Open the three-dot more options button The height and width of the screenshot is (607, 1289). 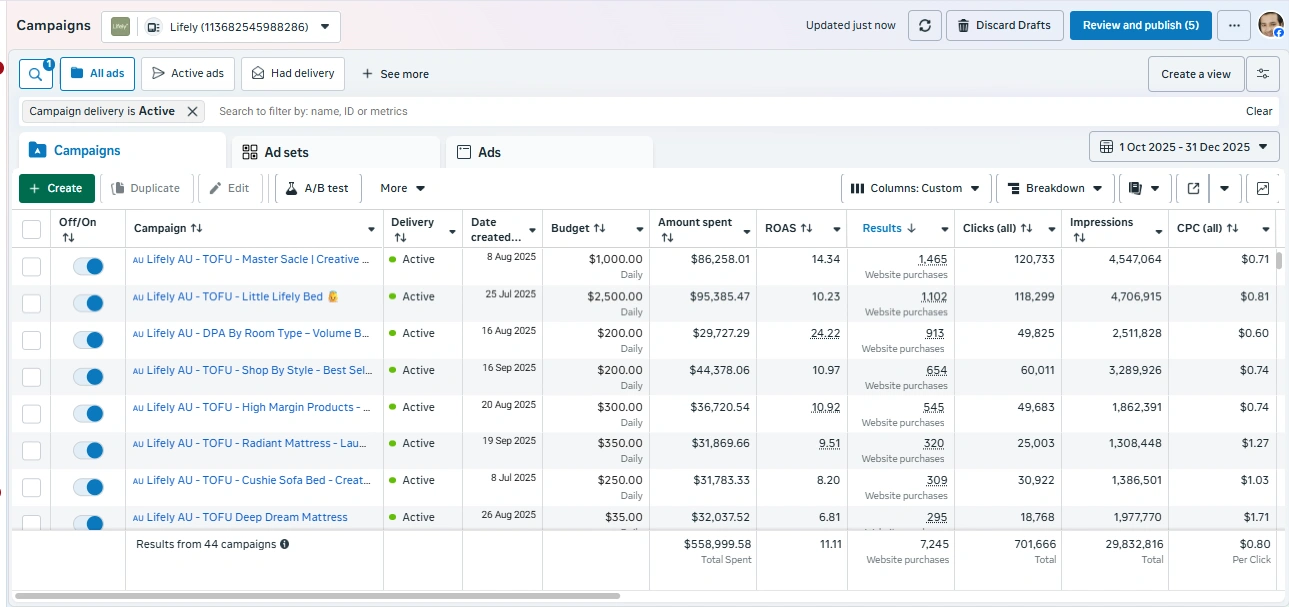click(x=1233, y=26)
